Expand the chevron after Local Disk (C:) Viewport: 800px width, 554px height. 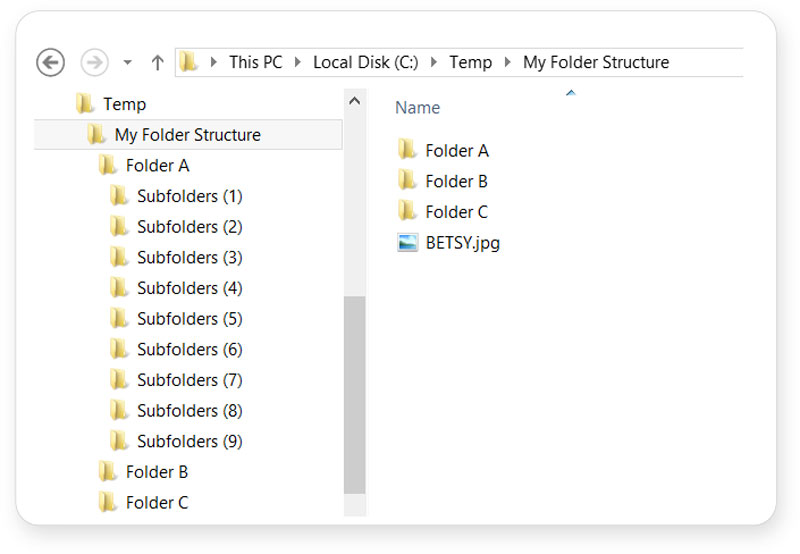pyautogui.click(x=434, y=63)
